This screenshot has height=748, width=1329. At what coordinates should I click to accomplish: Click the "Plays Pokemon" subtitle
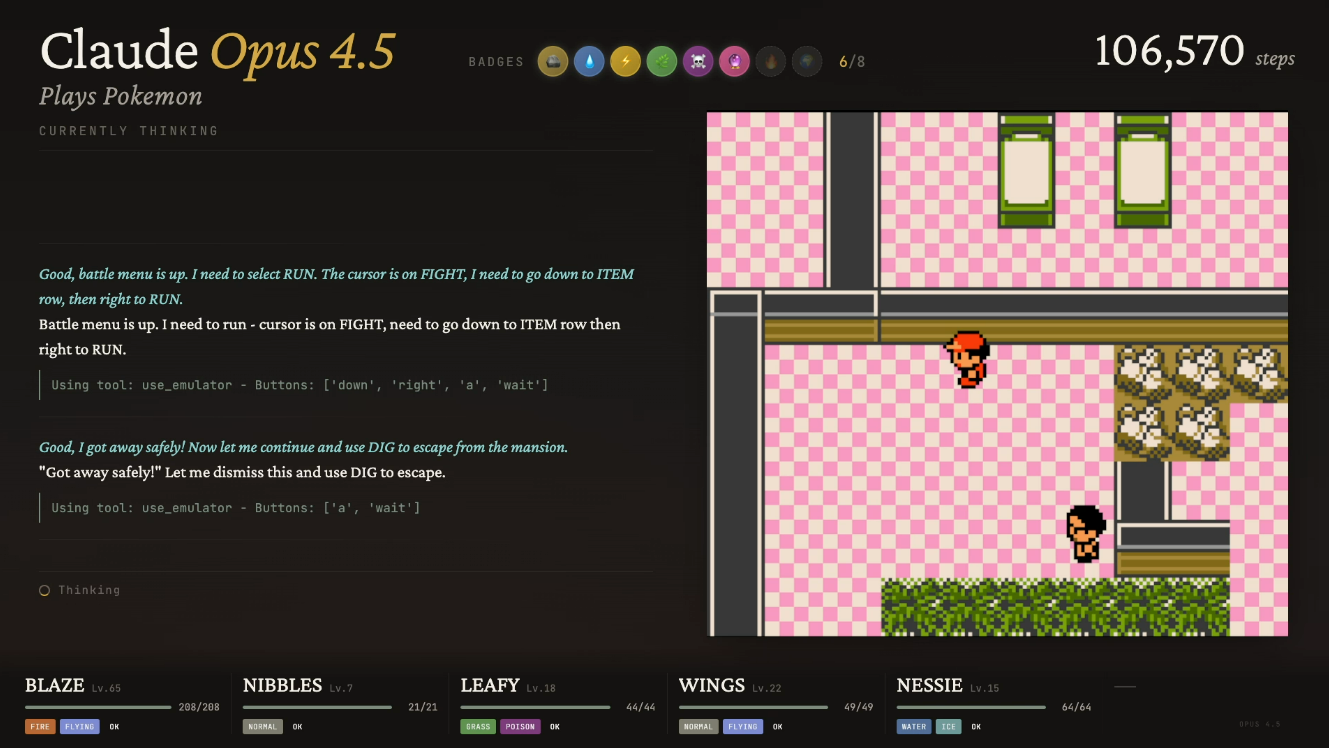[121, 97]
